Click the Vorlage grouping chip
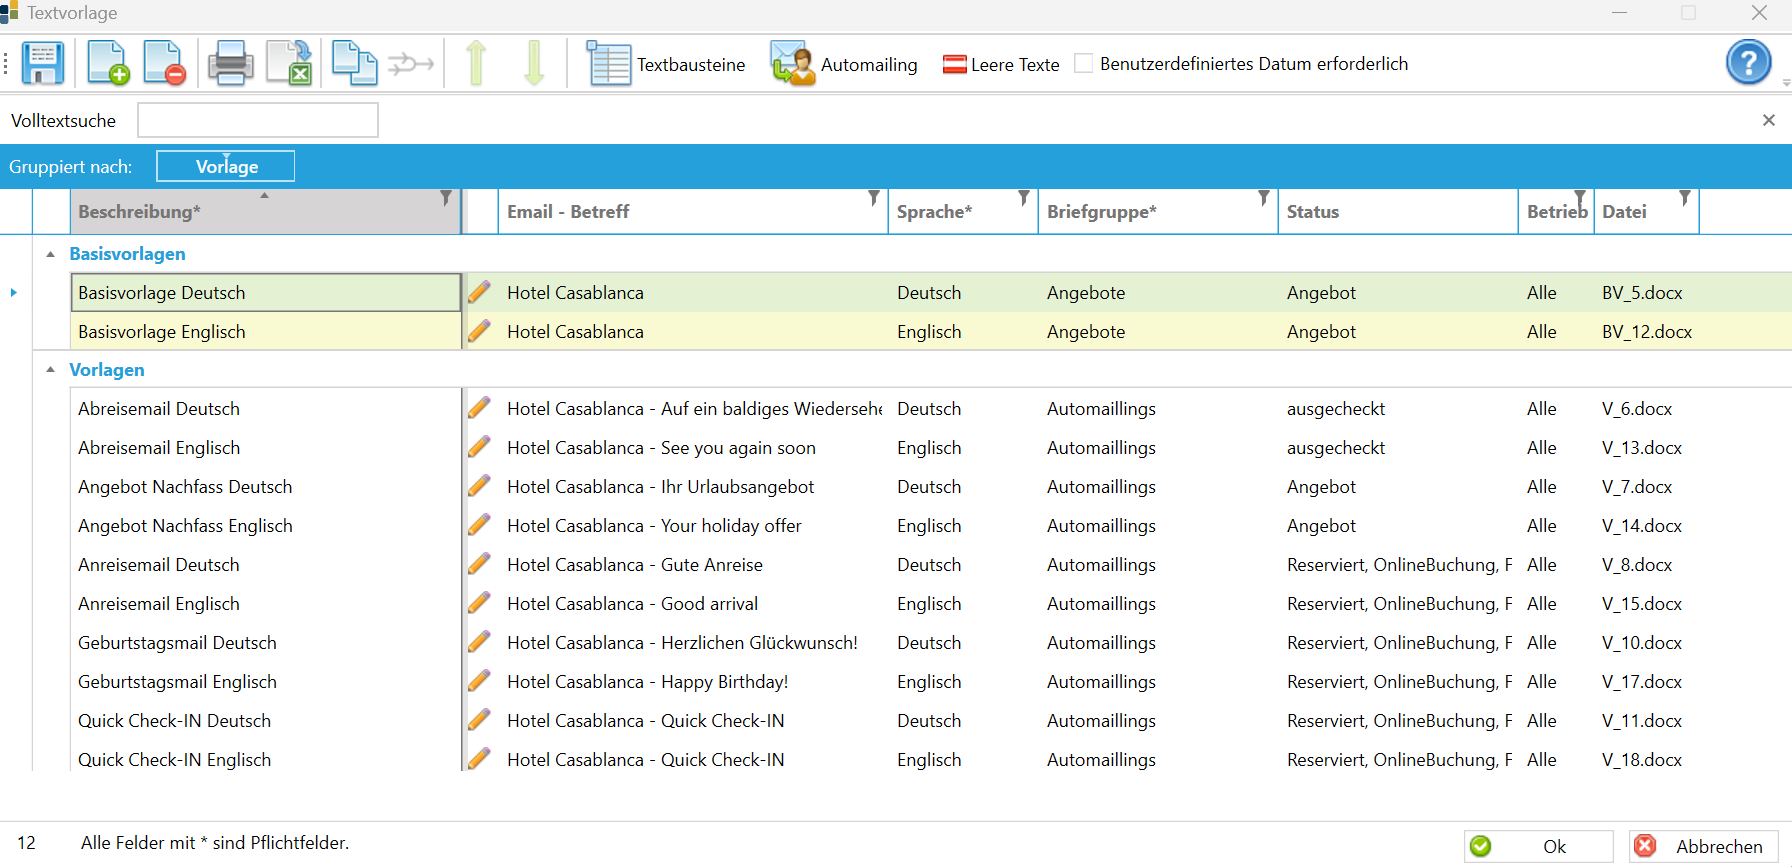 226,166
